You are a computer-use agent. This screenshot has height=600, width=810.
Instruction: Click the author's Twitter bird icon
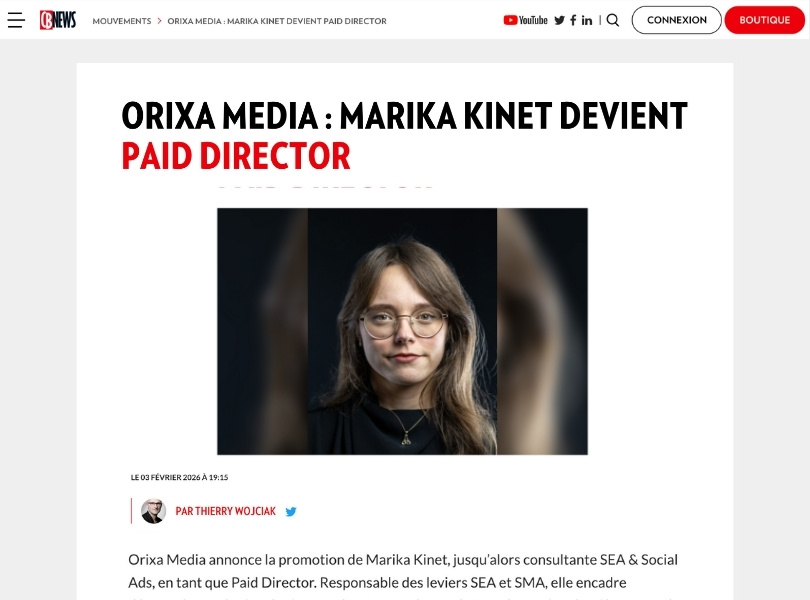pyautogui.click(x=291, y=512)
